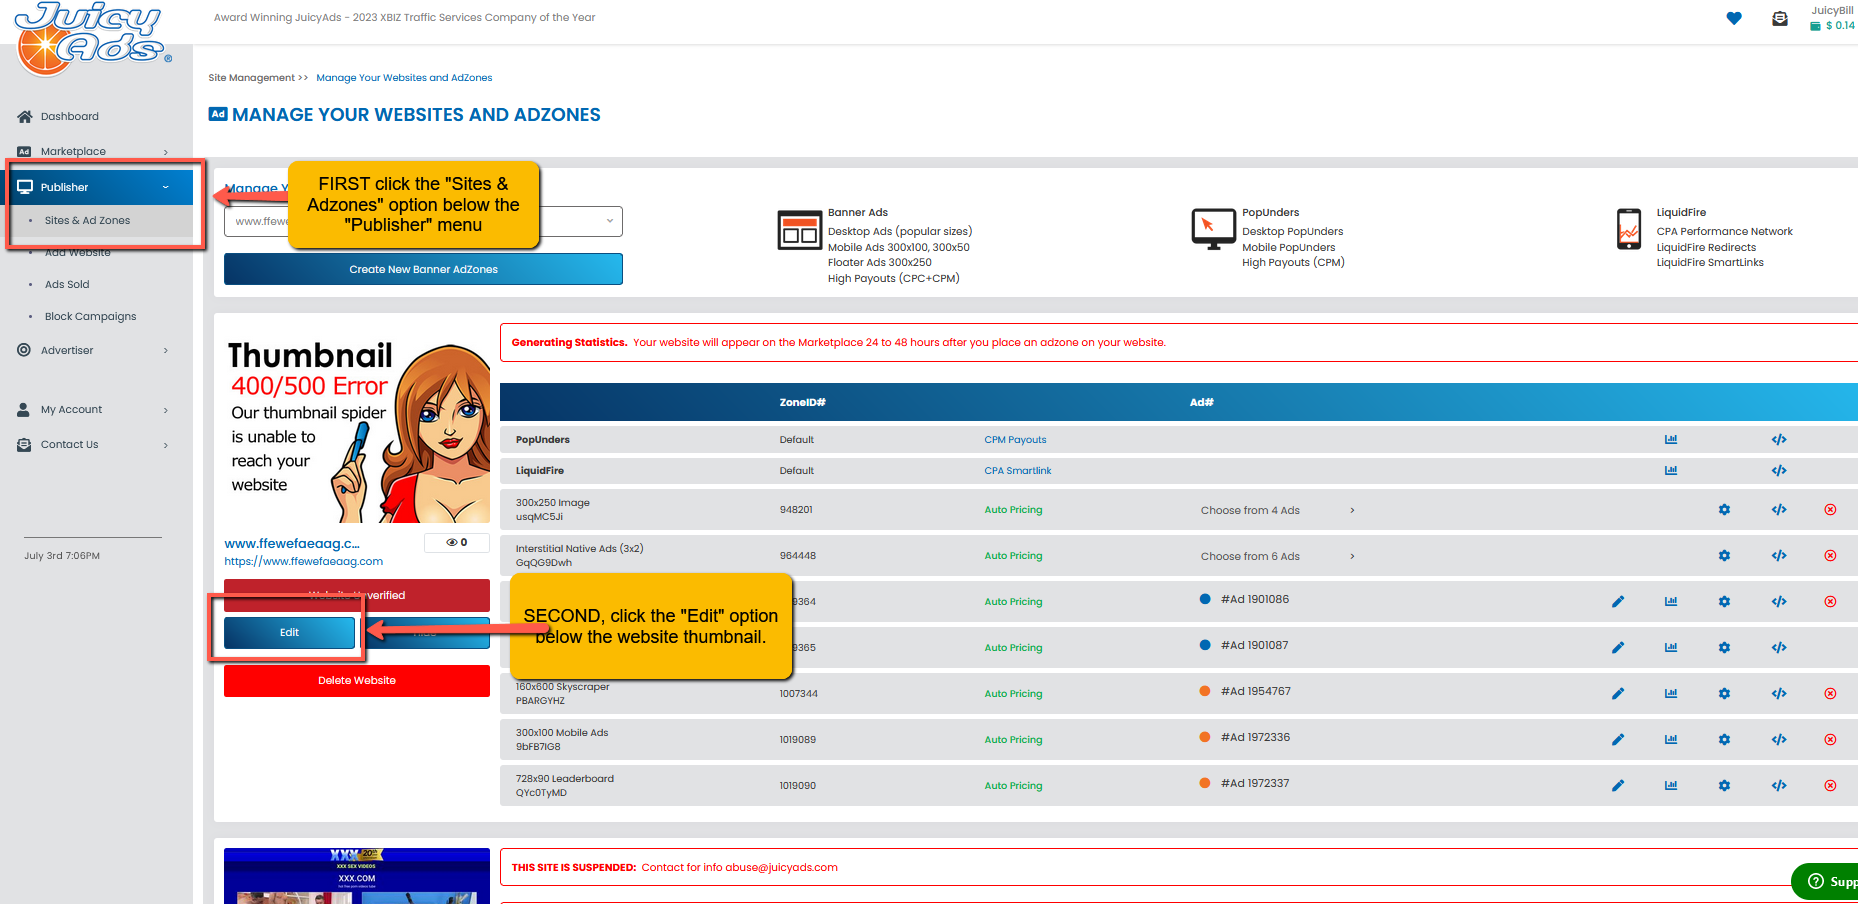Open Auto Pricing for 300x100 Mobile Ads
The image size is (1858, 904).
(1013, 740)
